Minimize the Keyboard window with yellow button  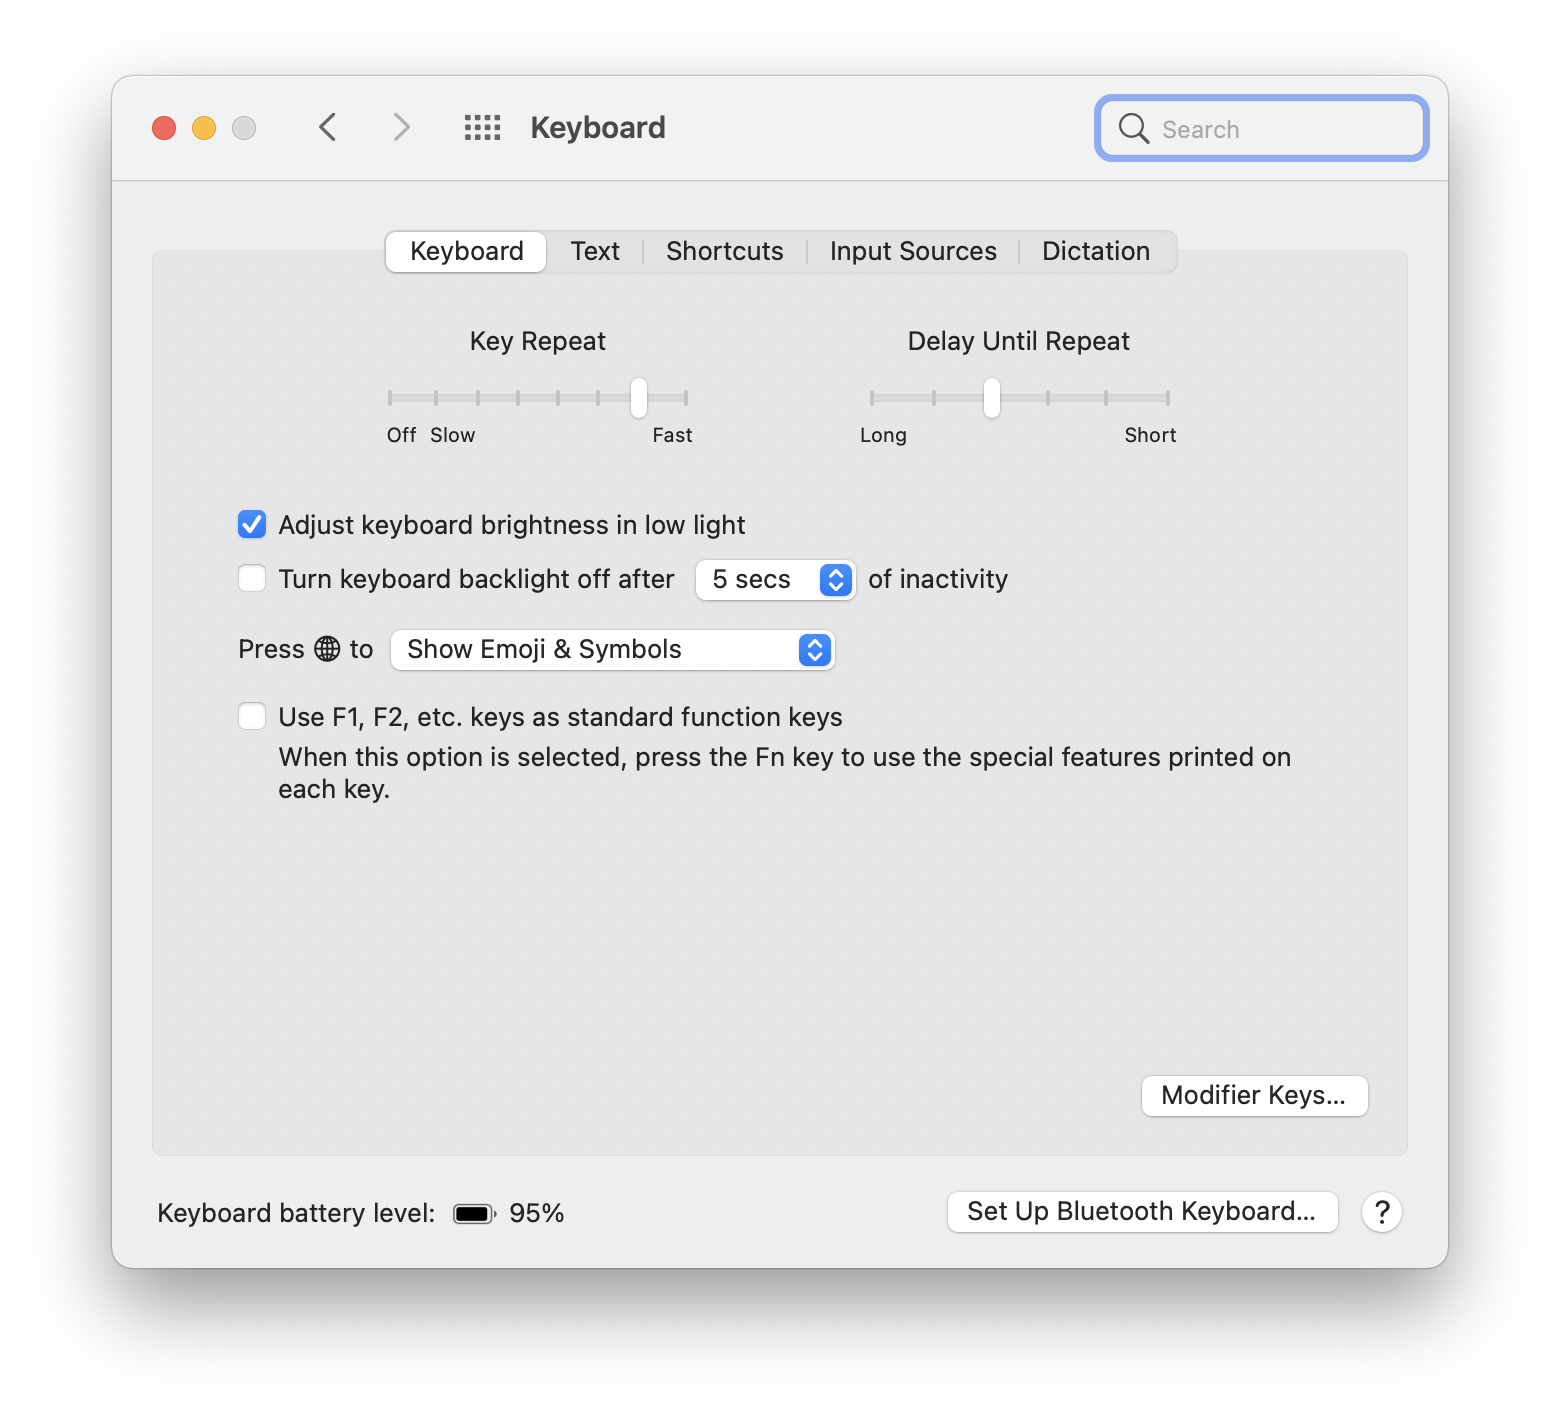tap(204, 128)
